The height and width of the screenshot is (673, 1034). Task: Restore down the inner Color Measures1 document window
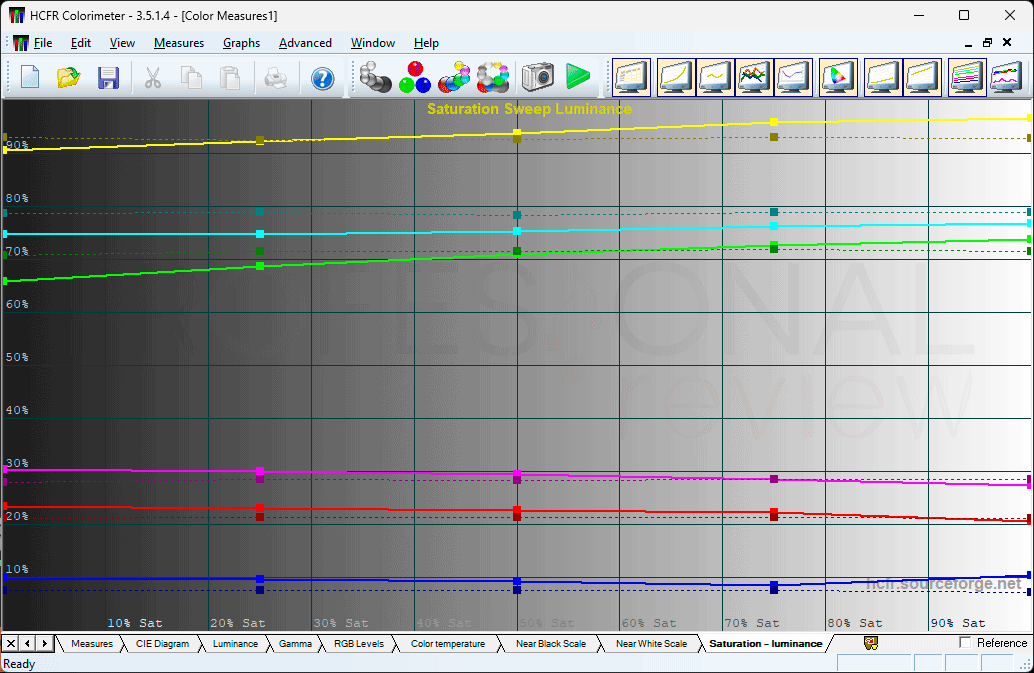coord(987,43)
